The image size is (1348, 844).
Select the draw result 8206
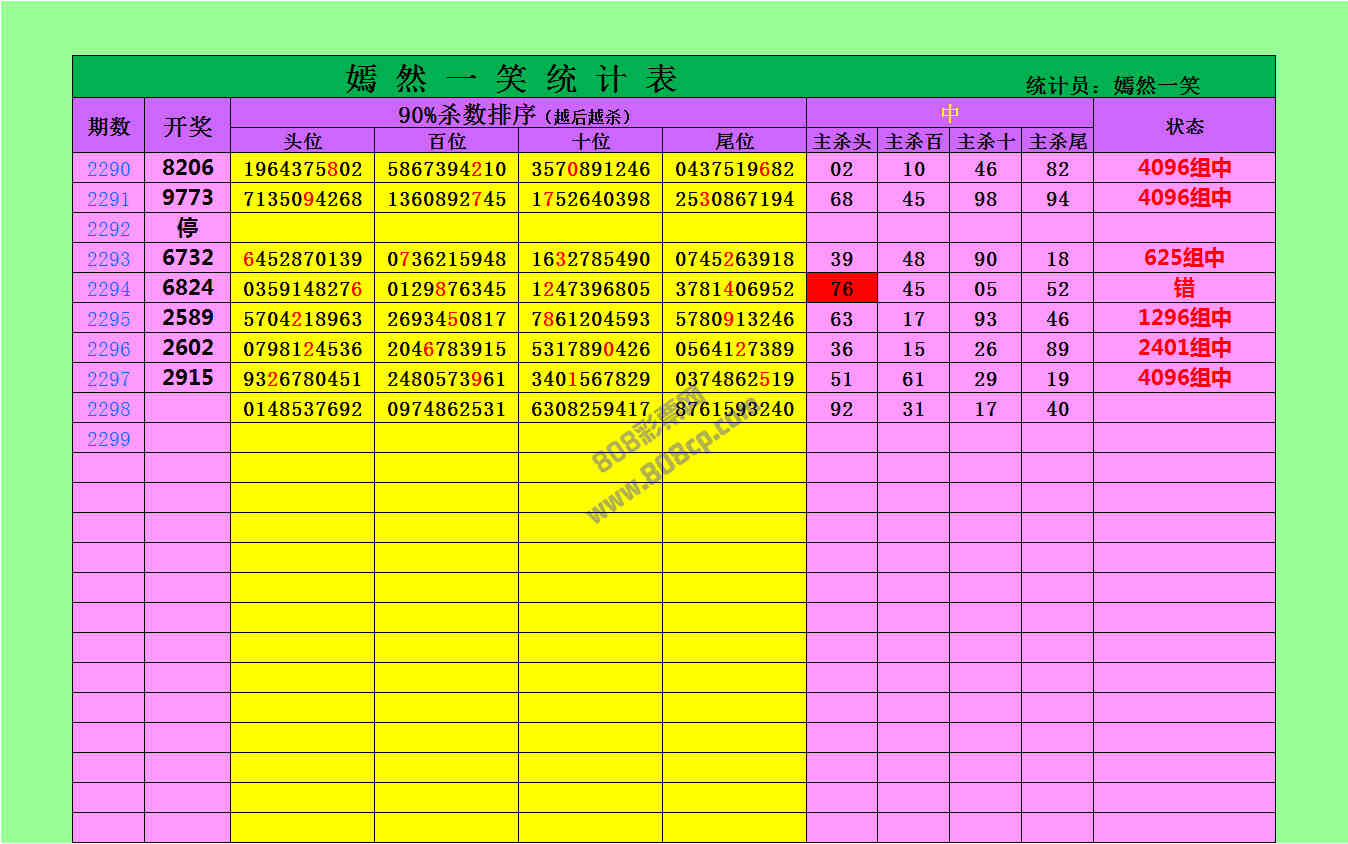pos(188,168)
